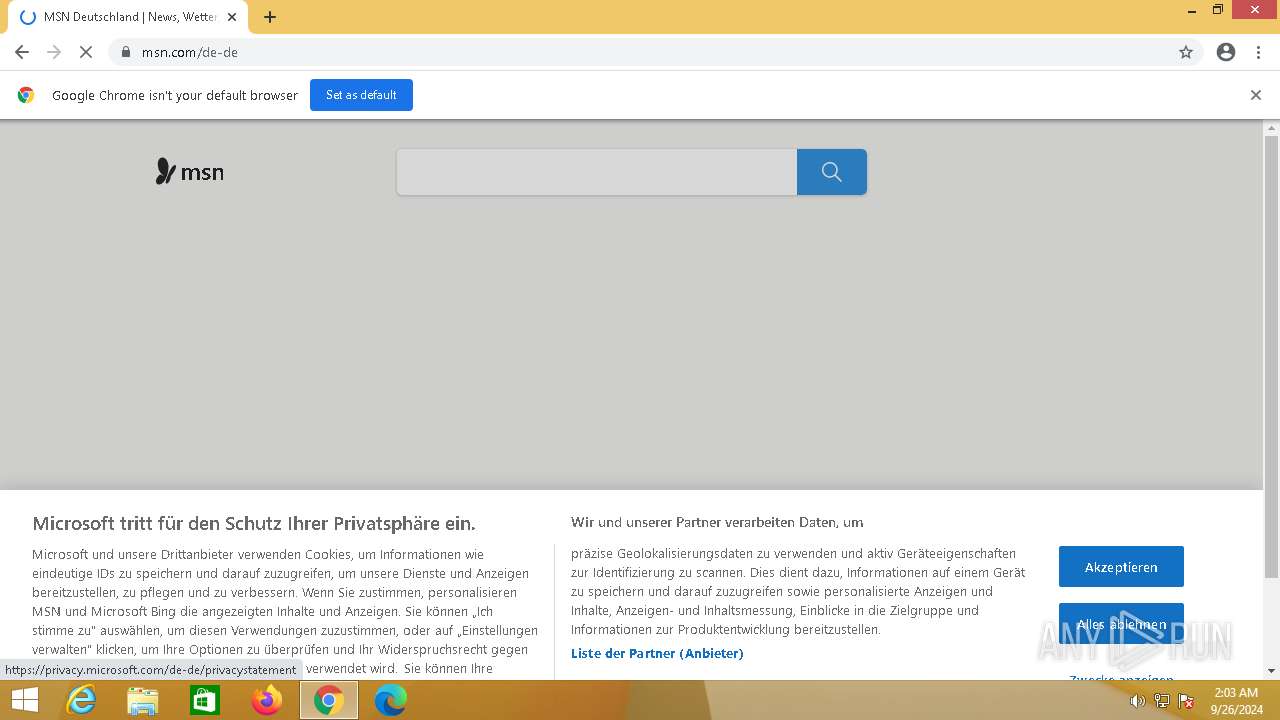Screen dimensions: 1280x720
Task: Click the Set as default button
Action: click(361, 95)
